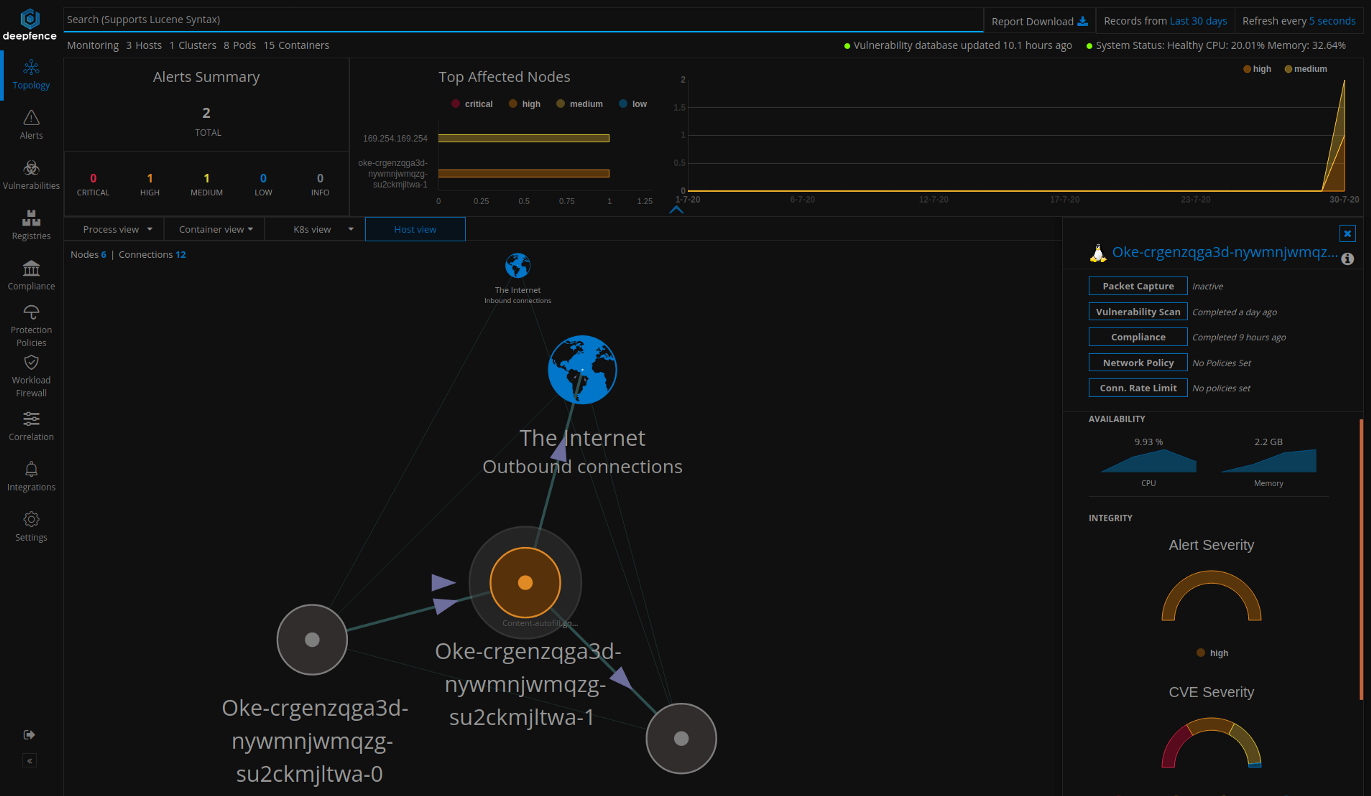Open the Registries section
1371x796 pixels.
(x=31, y=222)
